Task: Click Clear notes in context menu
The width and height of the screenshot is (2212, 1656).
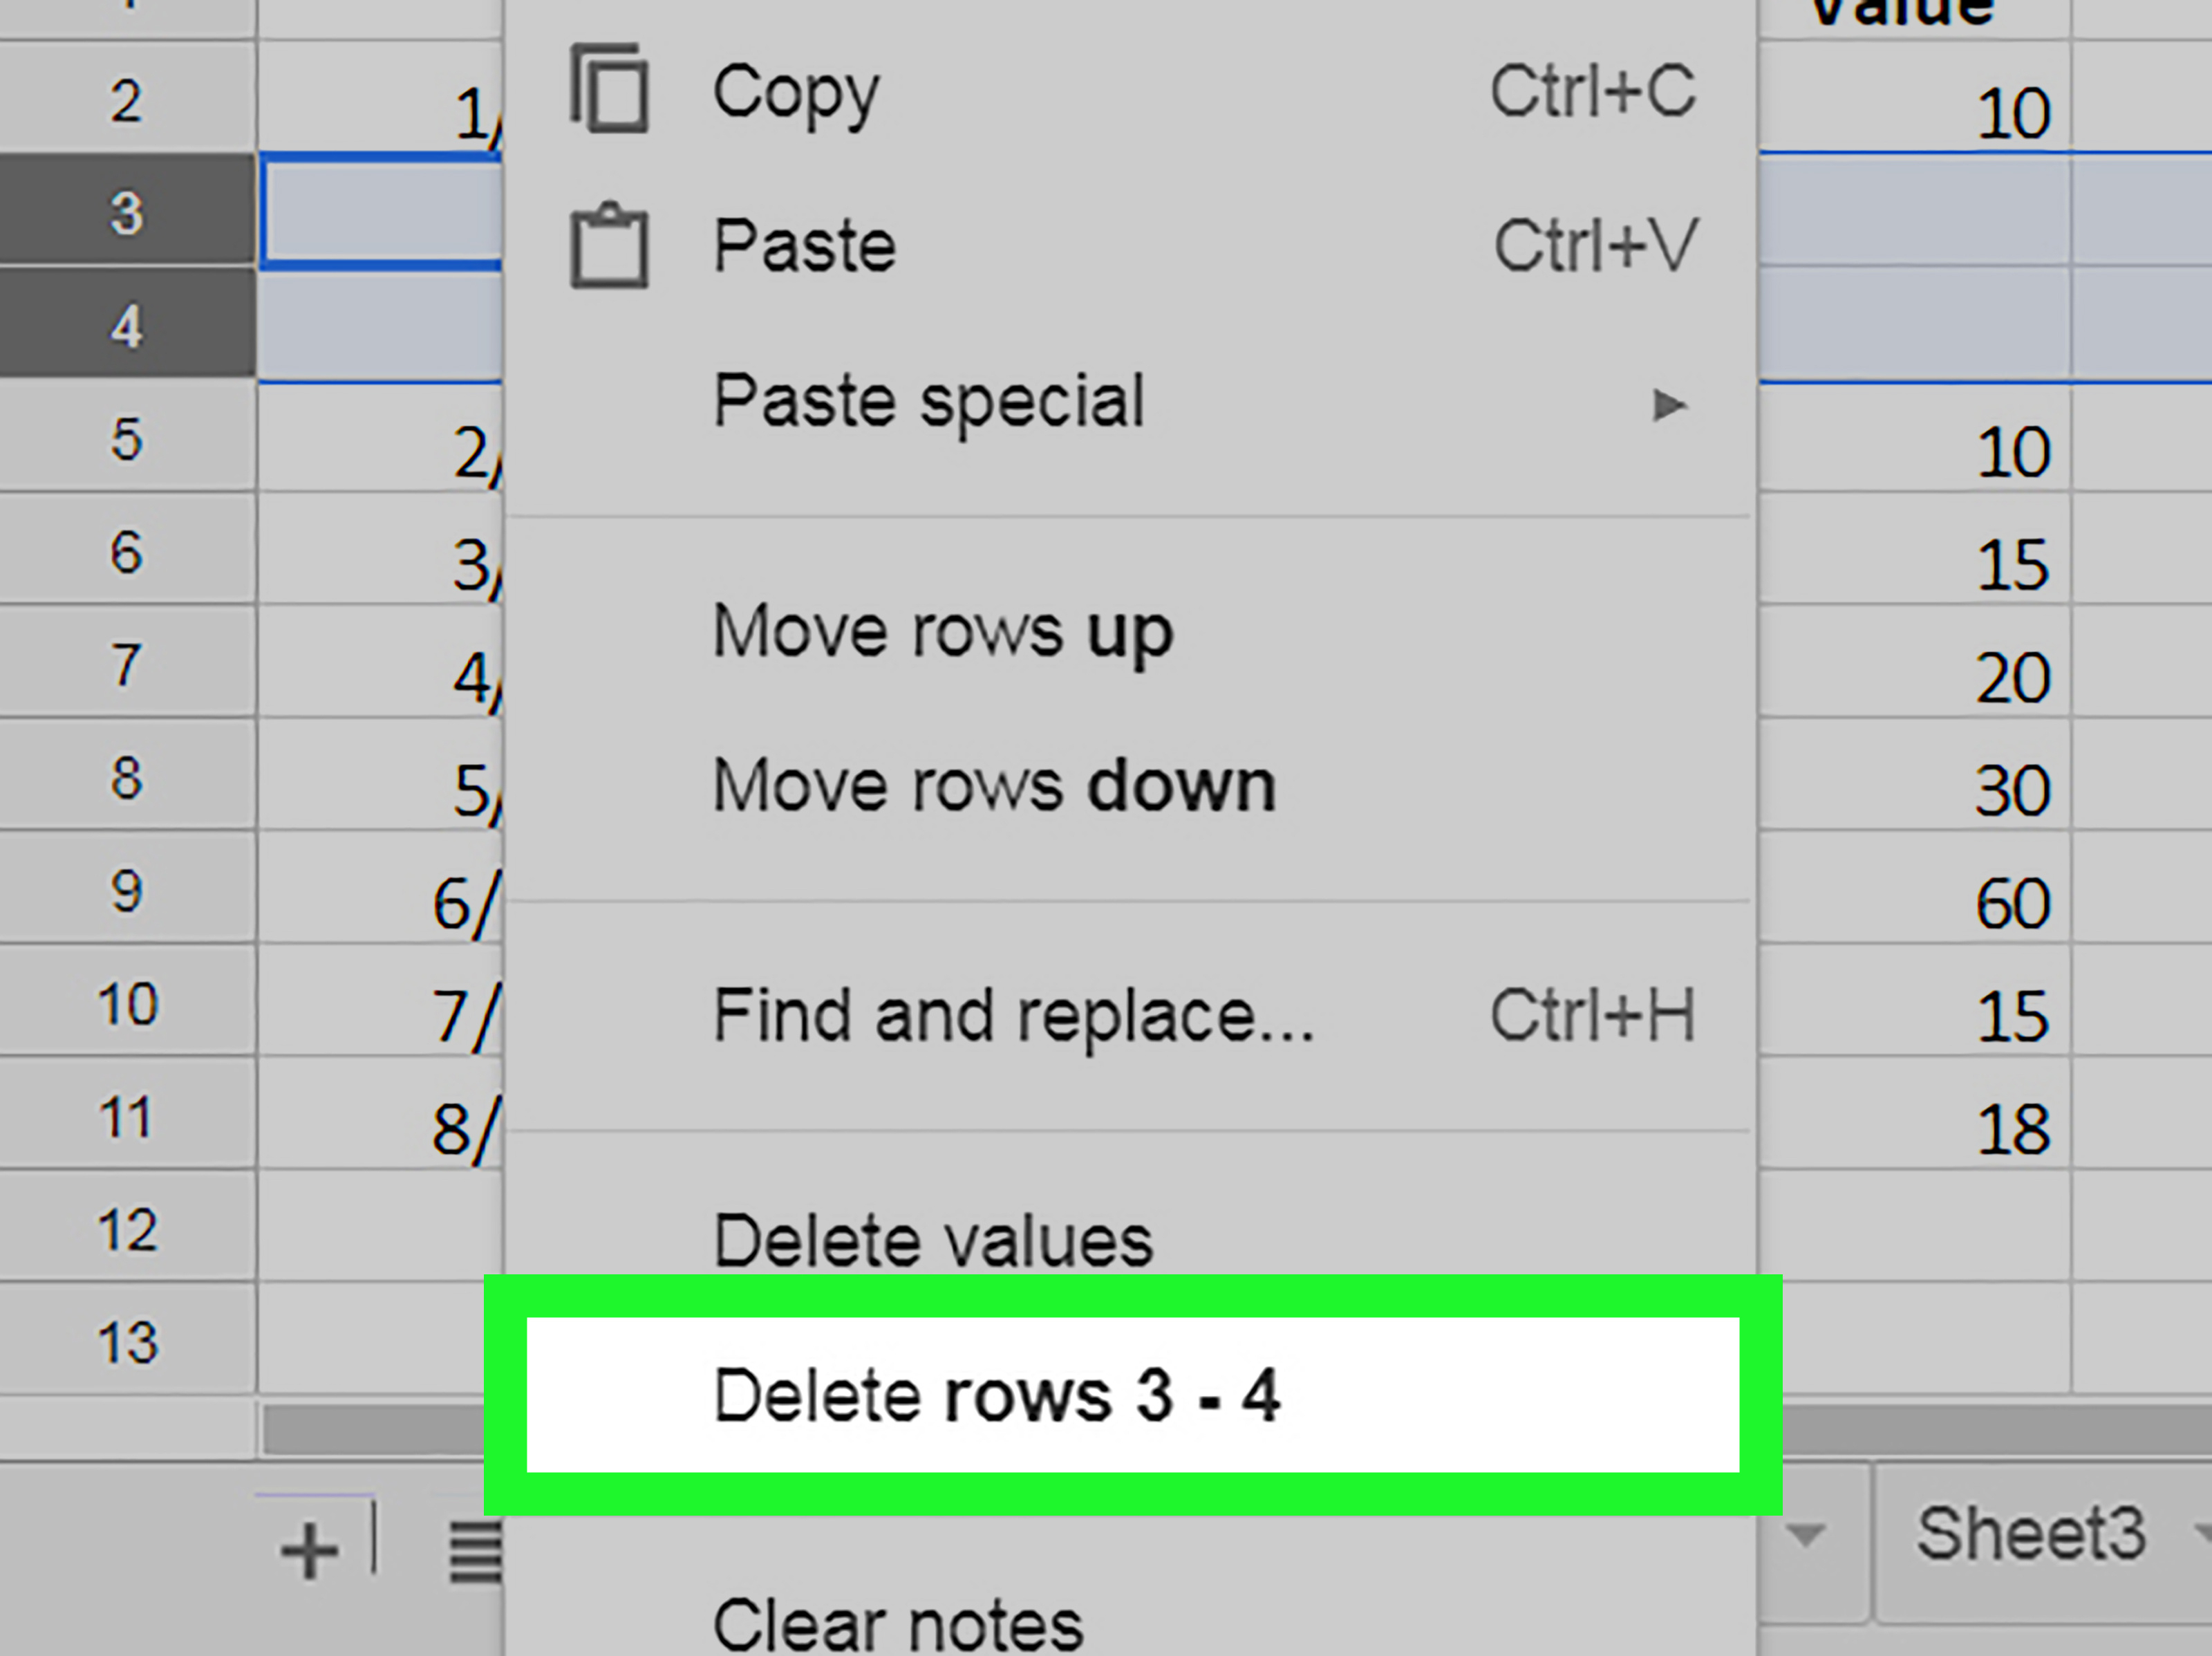Action: point(897,1625)
